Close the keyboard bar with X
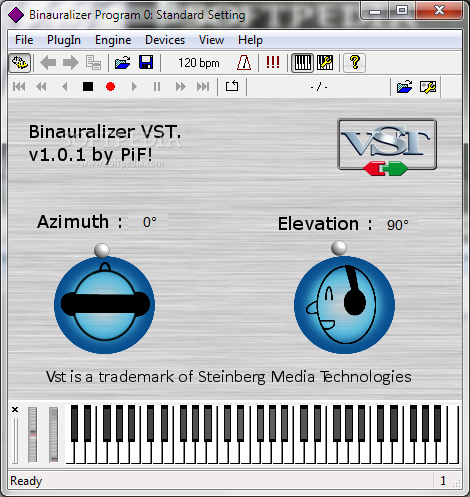 coord(15,409)
